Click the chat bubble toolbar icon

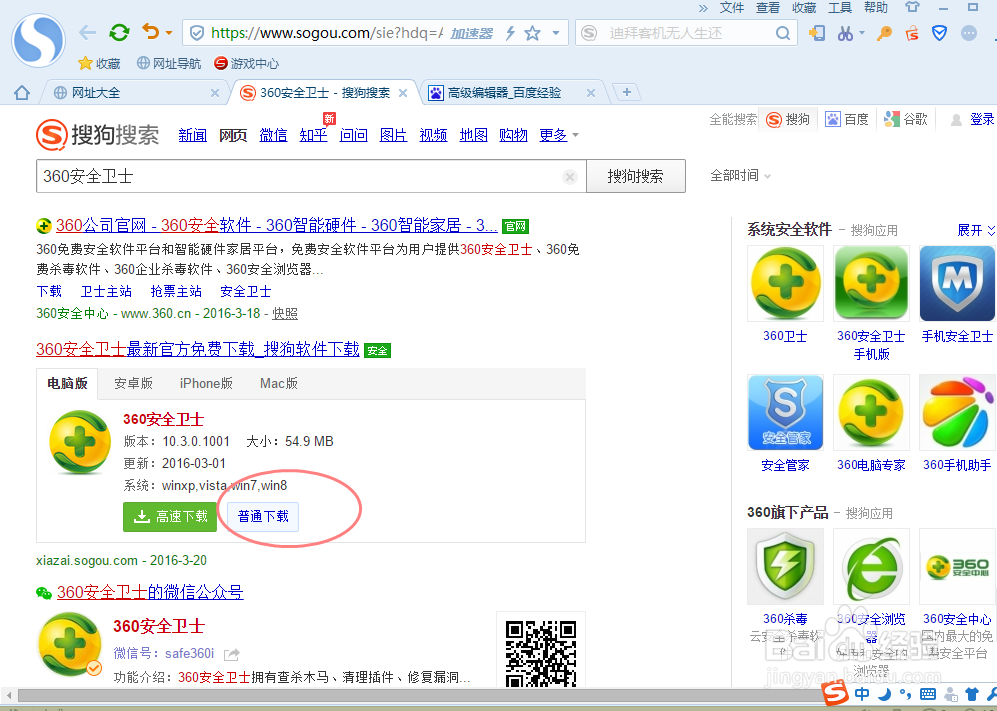(x=968, y=33)
